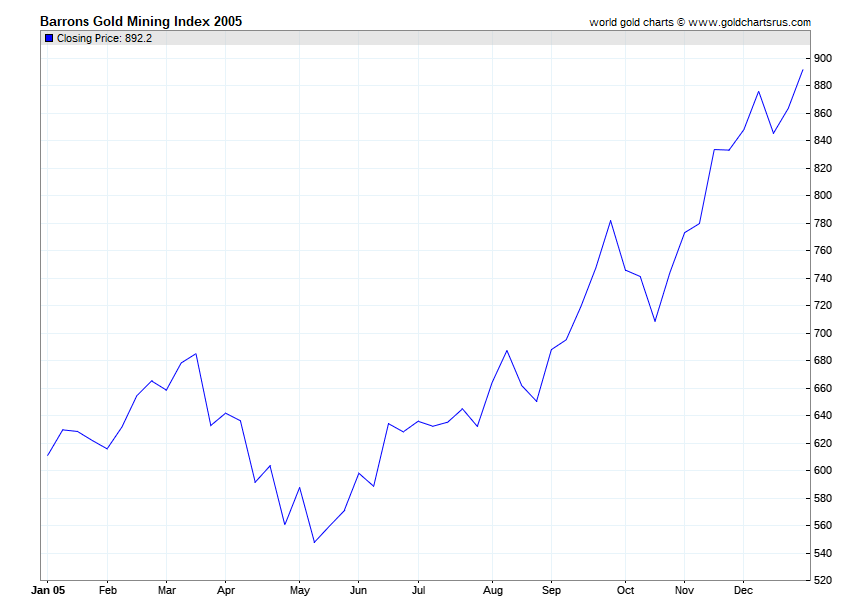Click the 880 y-axis value

point(822,86)
